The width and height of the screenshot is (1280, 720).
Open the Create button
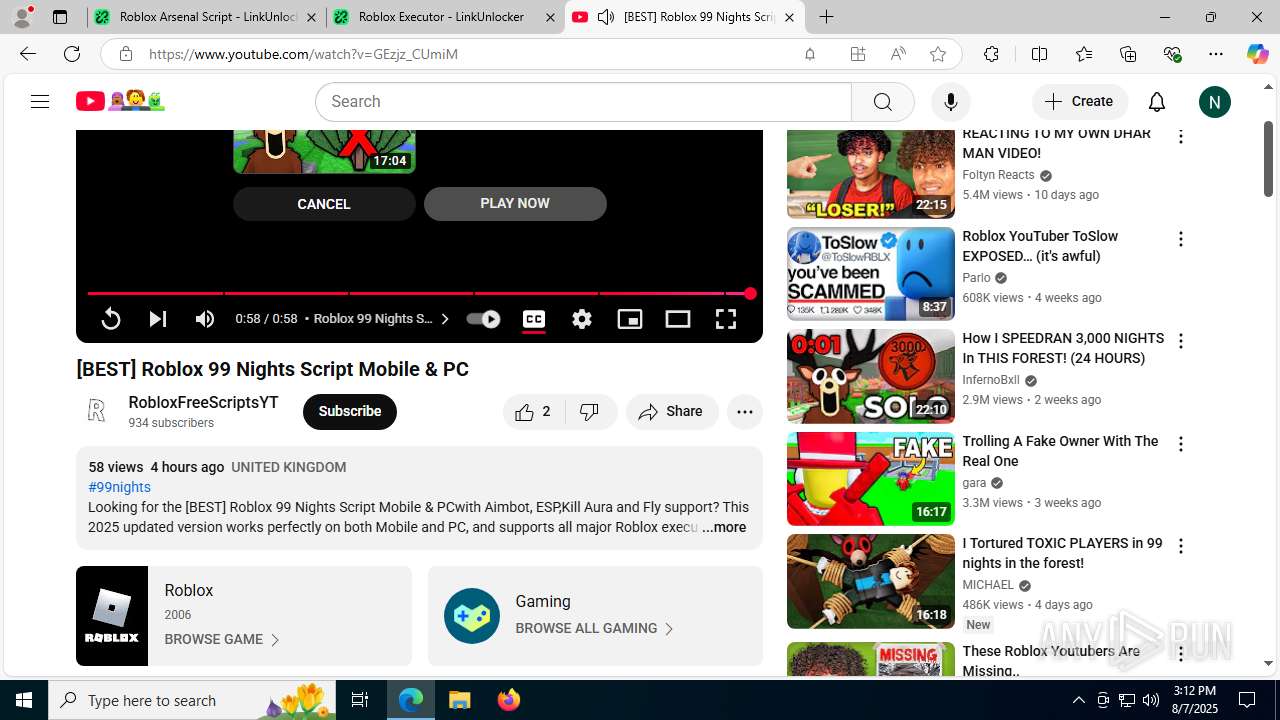pyautogui.click(x=1079, y=101)
